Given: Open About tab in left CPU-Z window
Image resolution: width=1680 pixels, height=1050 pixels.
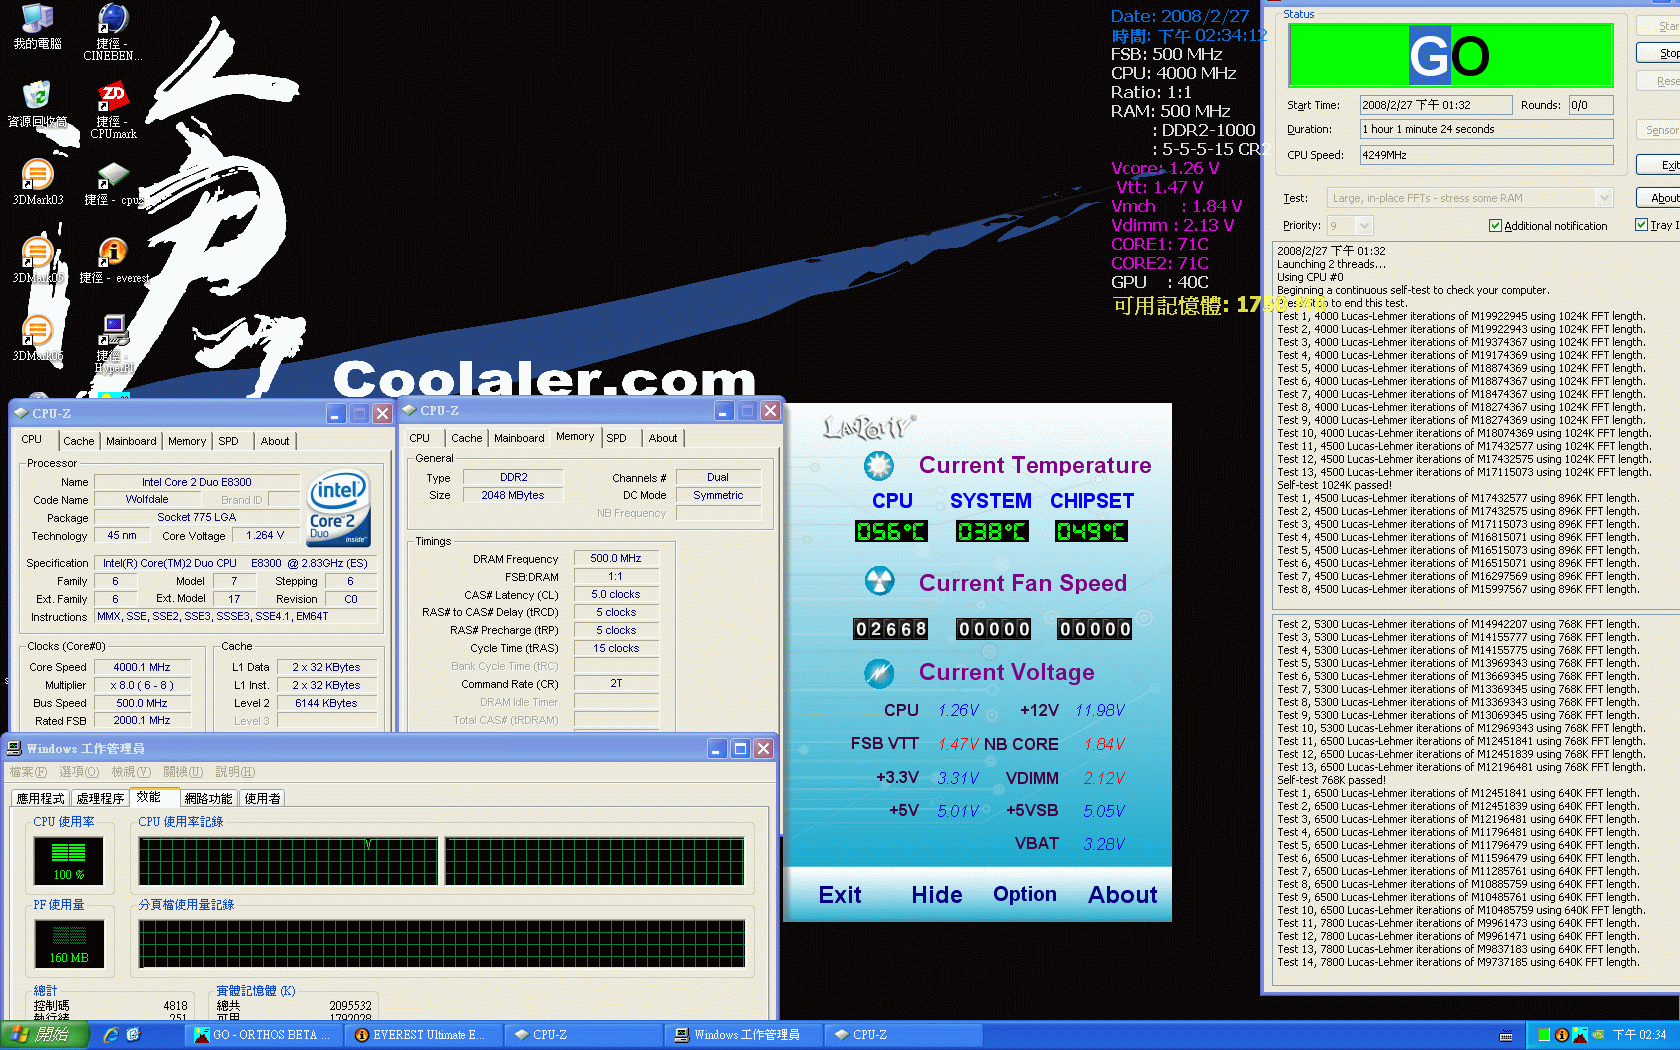Looking at the screenshot, I should pos(275,441).
